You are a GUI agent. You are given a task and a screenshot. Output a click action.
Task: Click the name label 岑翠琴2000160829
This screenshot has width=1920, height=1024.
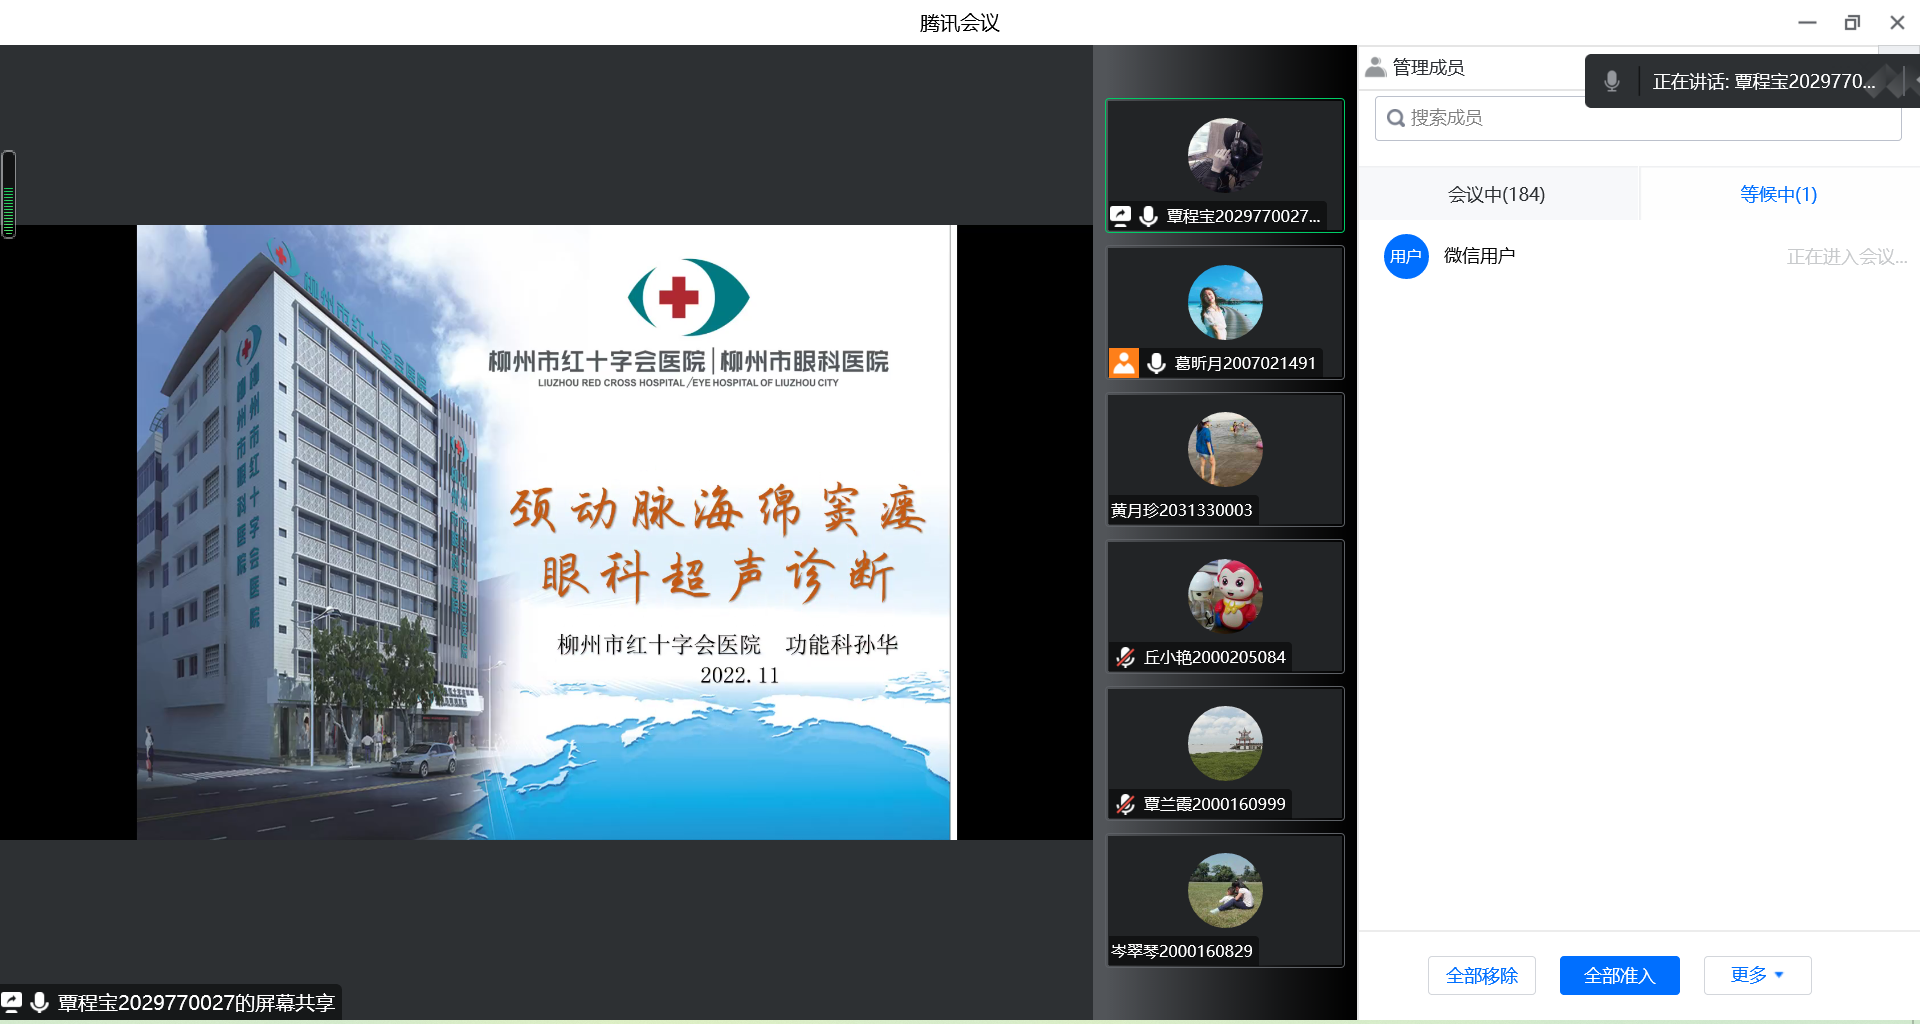[x=1182, y=951]
